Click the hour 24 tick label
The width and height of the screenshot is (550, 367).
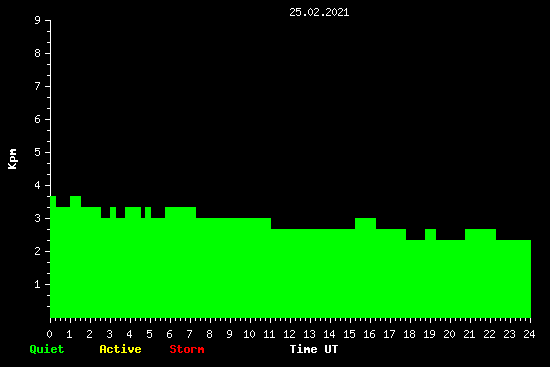[529, 334]
